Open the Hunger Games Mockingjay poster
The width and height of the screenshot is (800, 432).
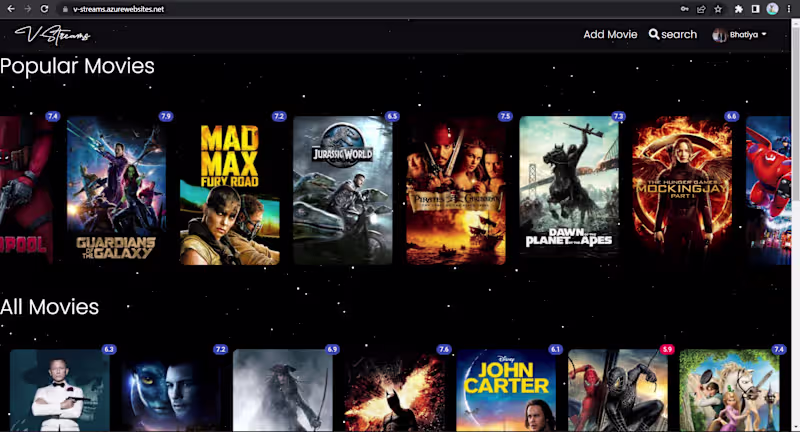(683, 190)
